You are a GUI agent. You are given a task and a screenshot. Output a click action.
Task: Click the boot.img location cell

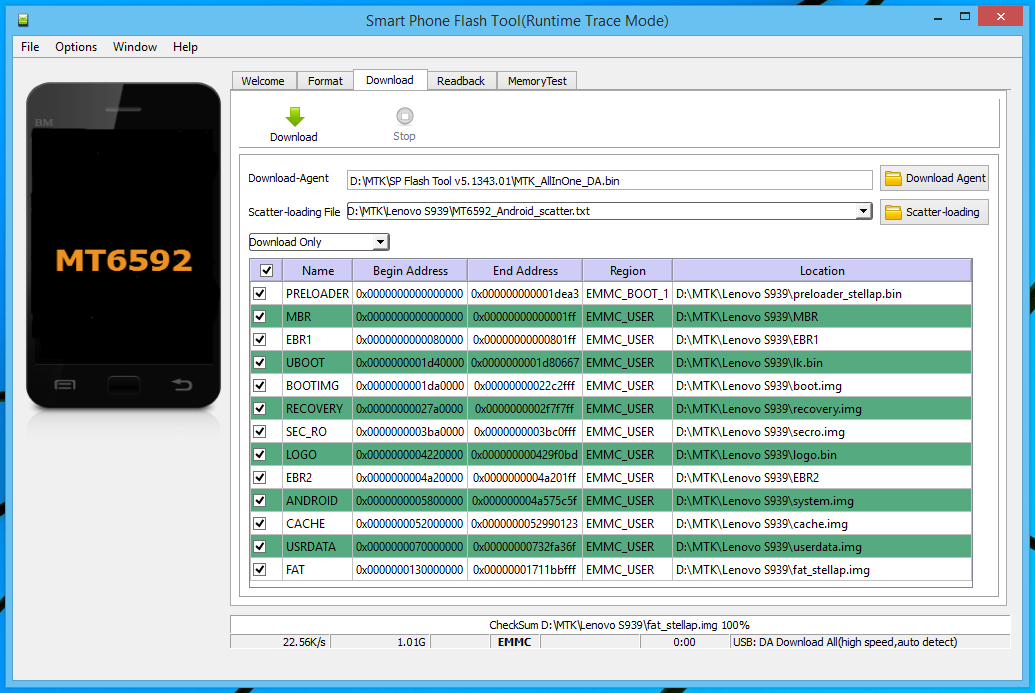click(822, 385)
